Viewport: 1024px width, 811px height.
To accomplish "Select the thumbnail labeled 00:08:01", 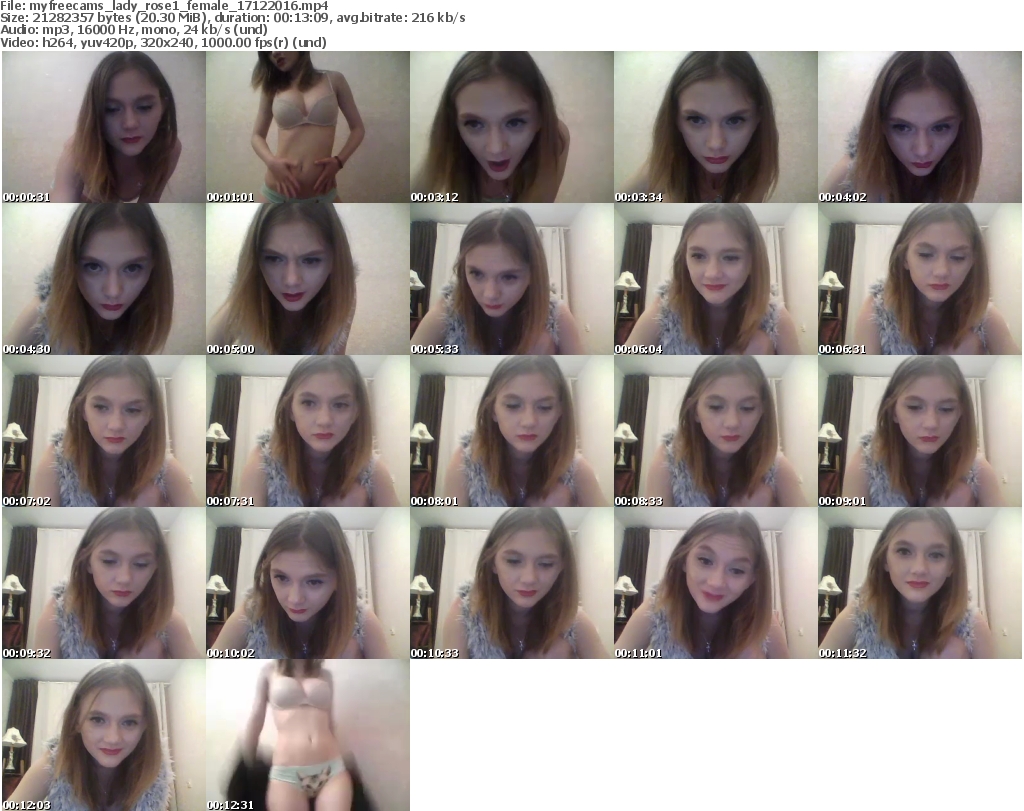I will coord(511,431).
